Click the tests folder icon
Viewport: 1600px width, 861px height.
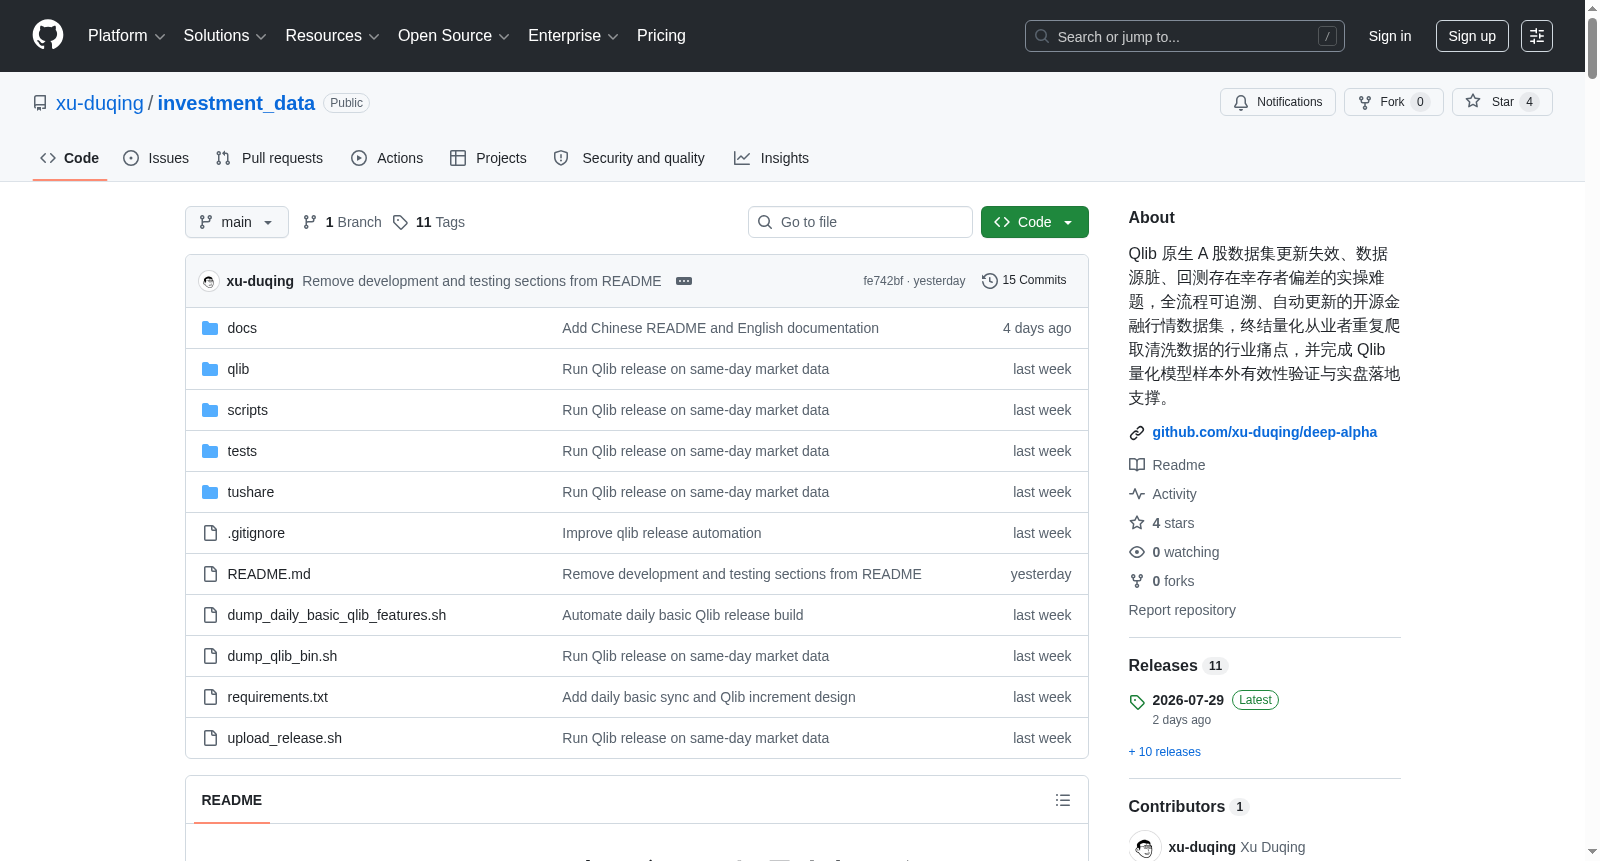click(x=210, y=451)
